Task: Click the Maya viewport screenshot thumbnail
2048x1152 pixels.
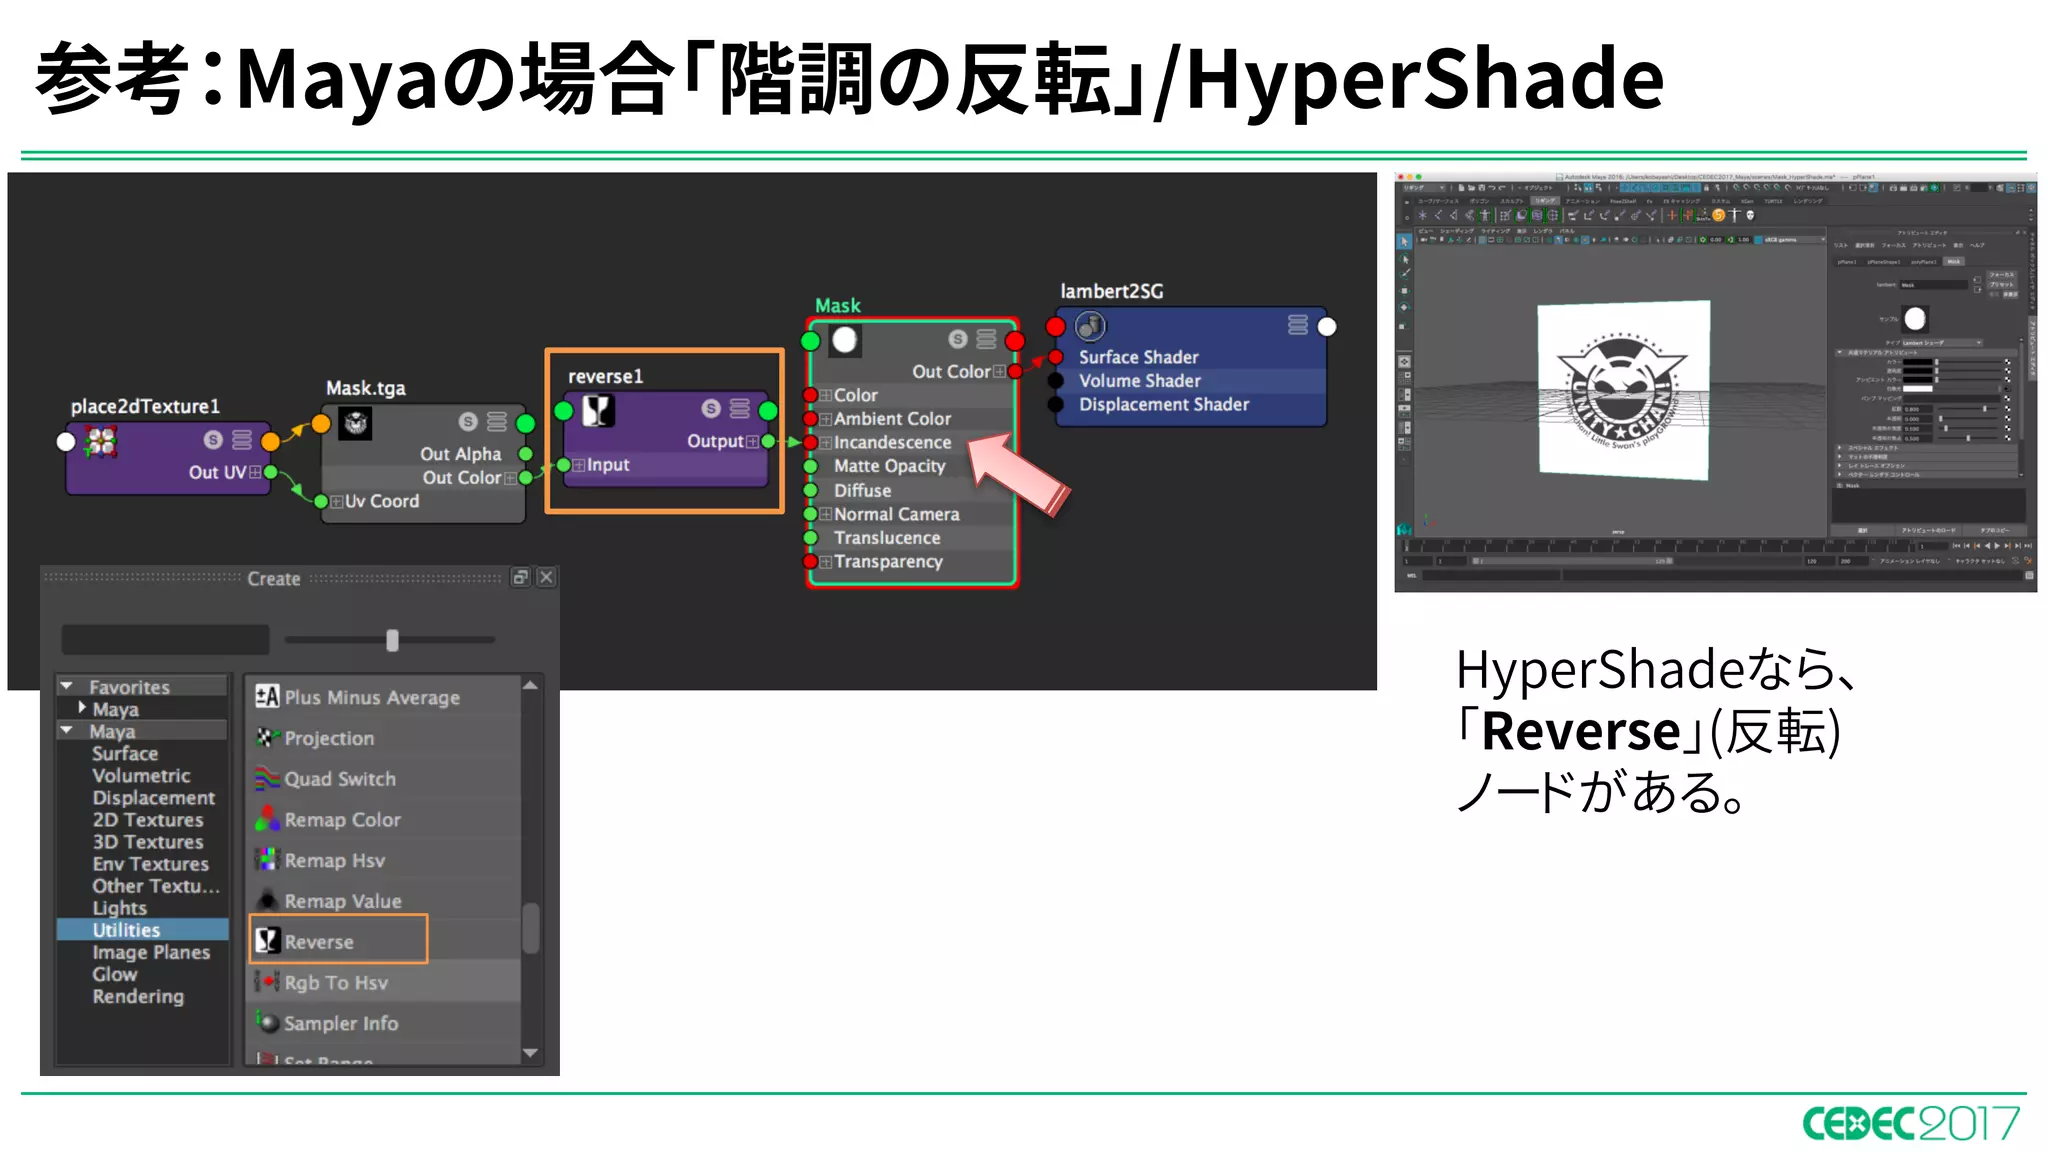Action: click(x=1715, y=382)
